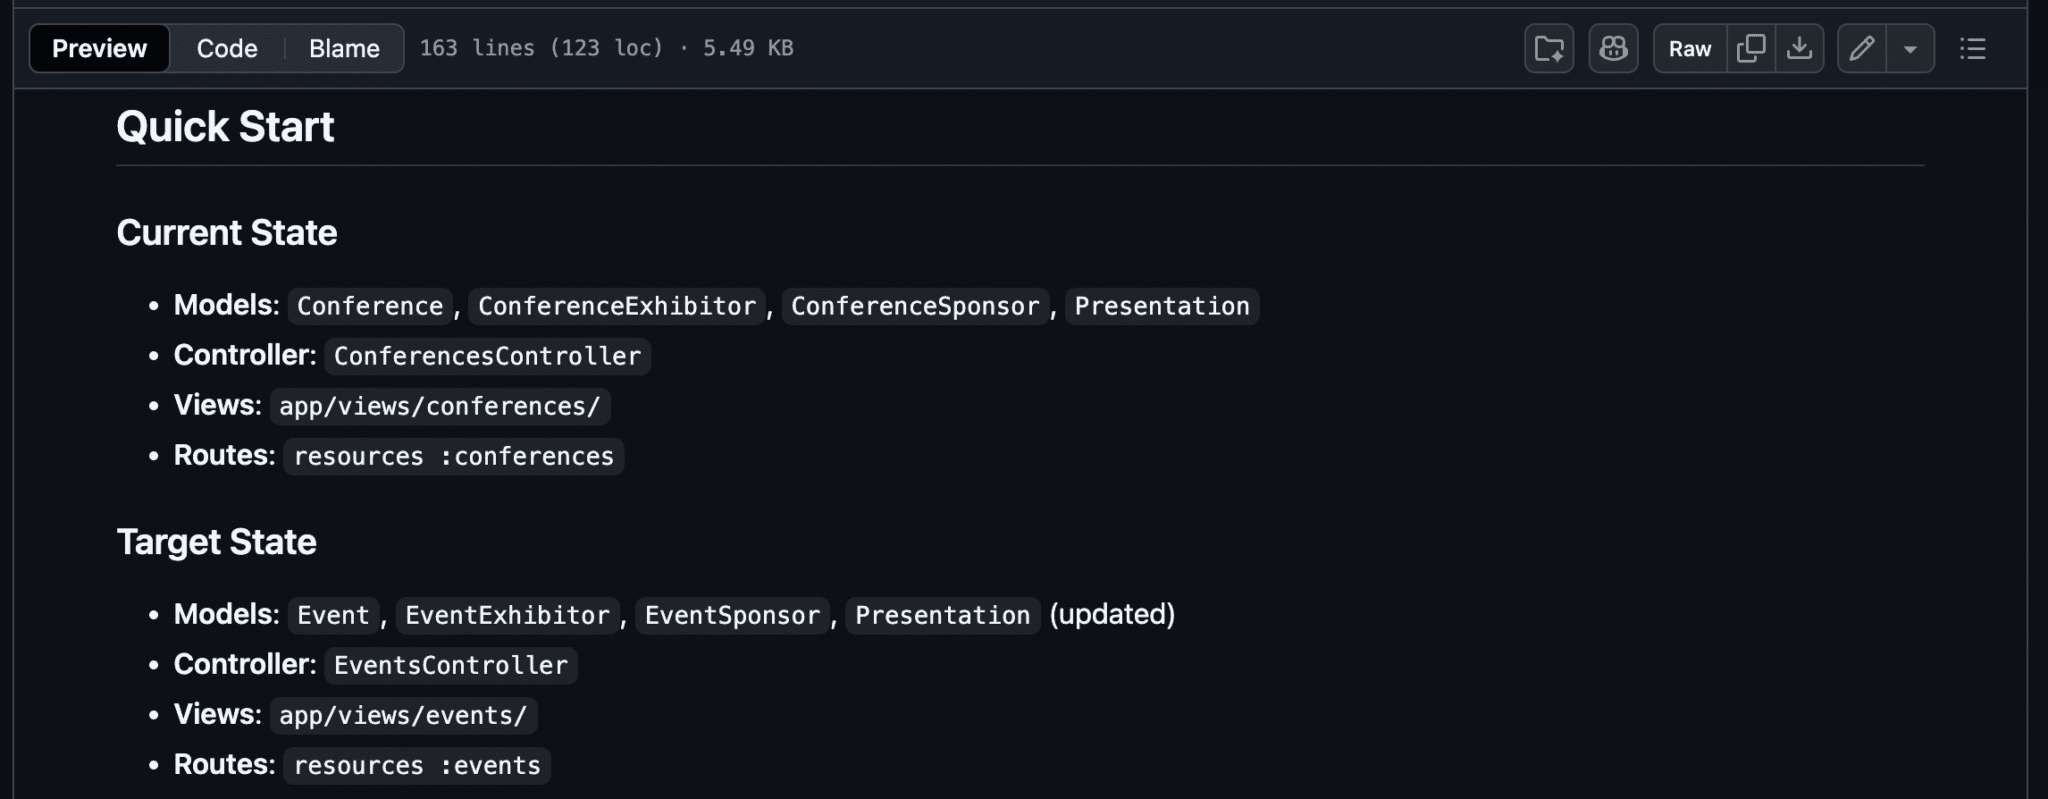Open the file tree panel
Viewport: 2048px width, 799px height.
(1548, 47)
